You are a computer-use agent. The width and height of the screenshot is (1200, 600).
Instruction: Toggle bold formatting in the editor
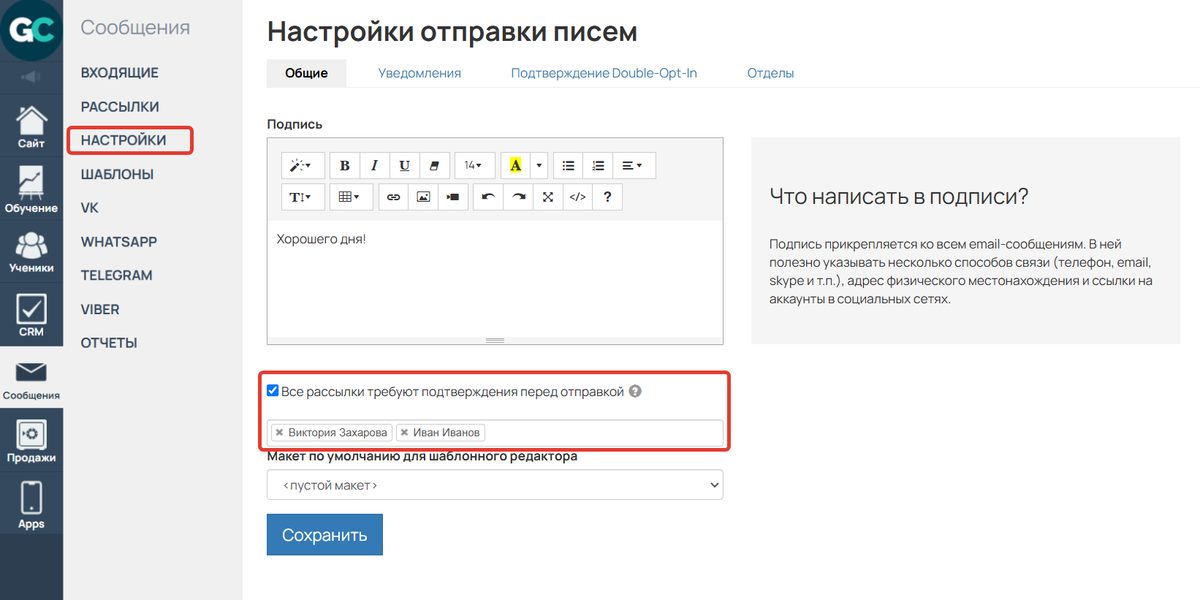[344, 165]
